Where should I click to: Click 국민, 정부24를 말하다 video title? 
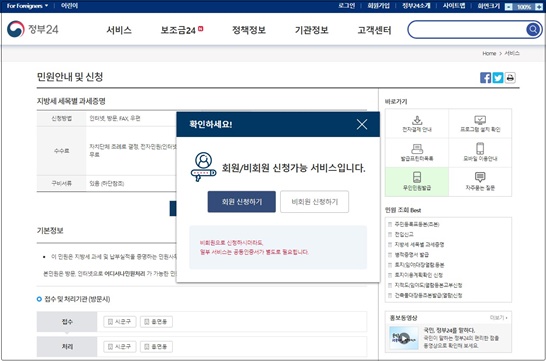tap(449, 330)
